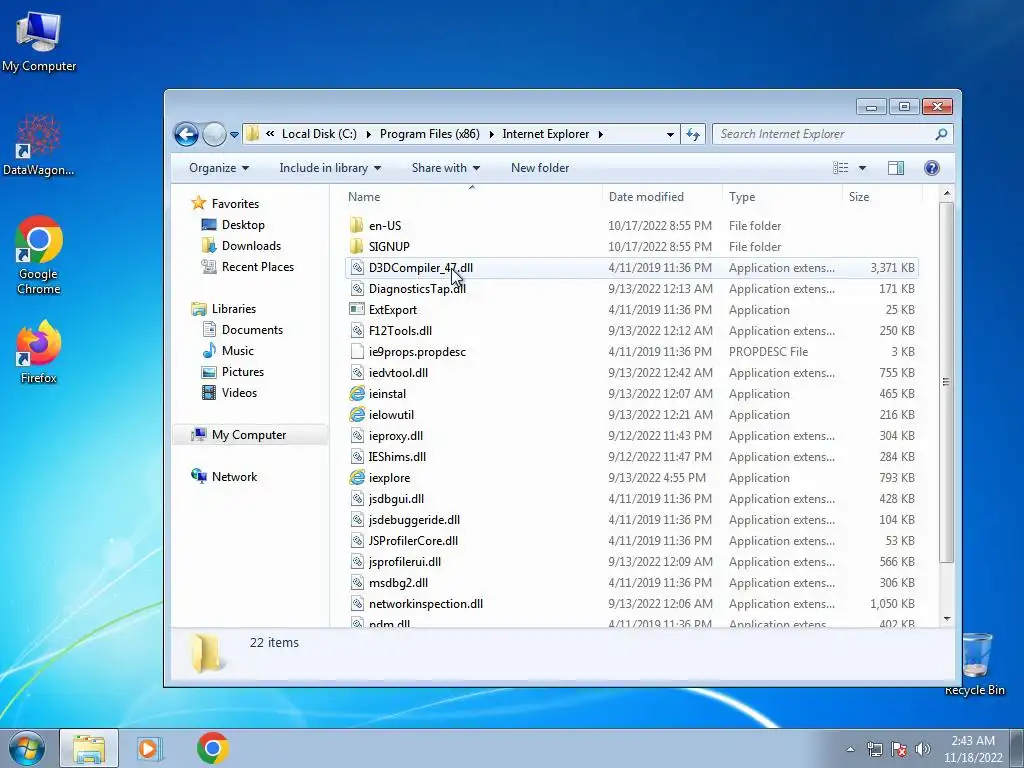Click the Windows Media Player taskbar icon

(150, 748)
